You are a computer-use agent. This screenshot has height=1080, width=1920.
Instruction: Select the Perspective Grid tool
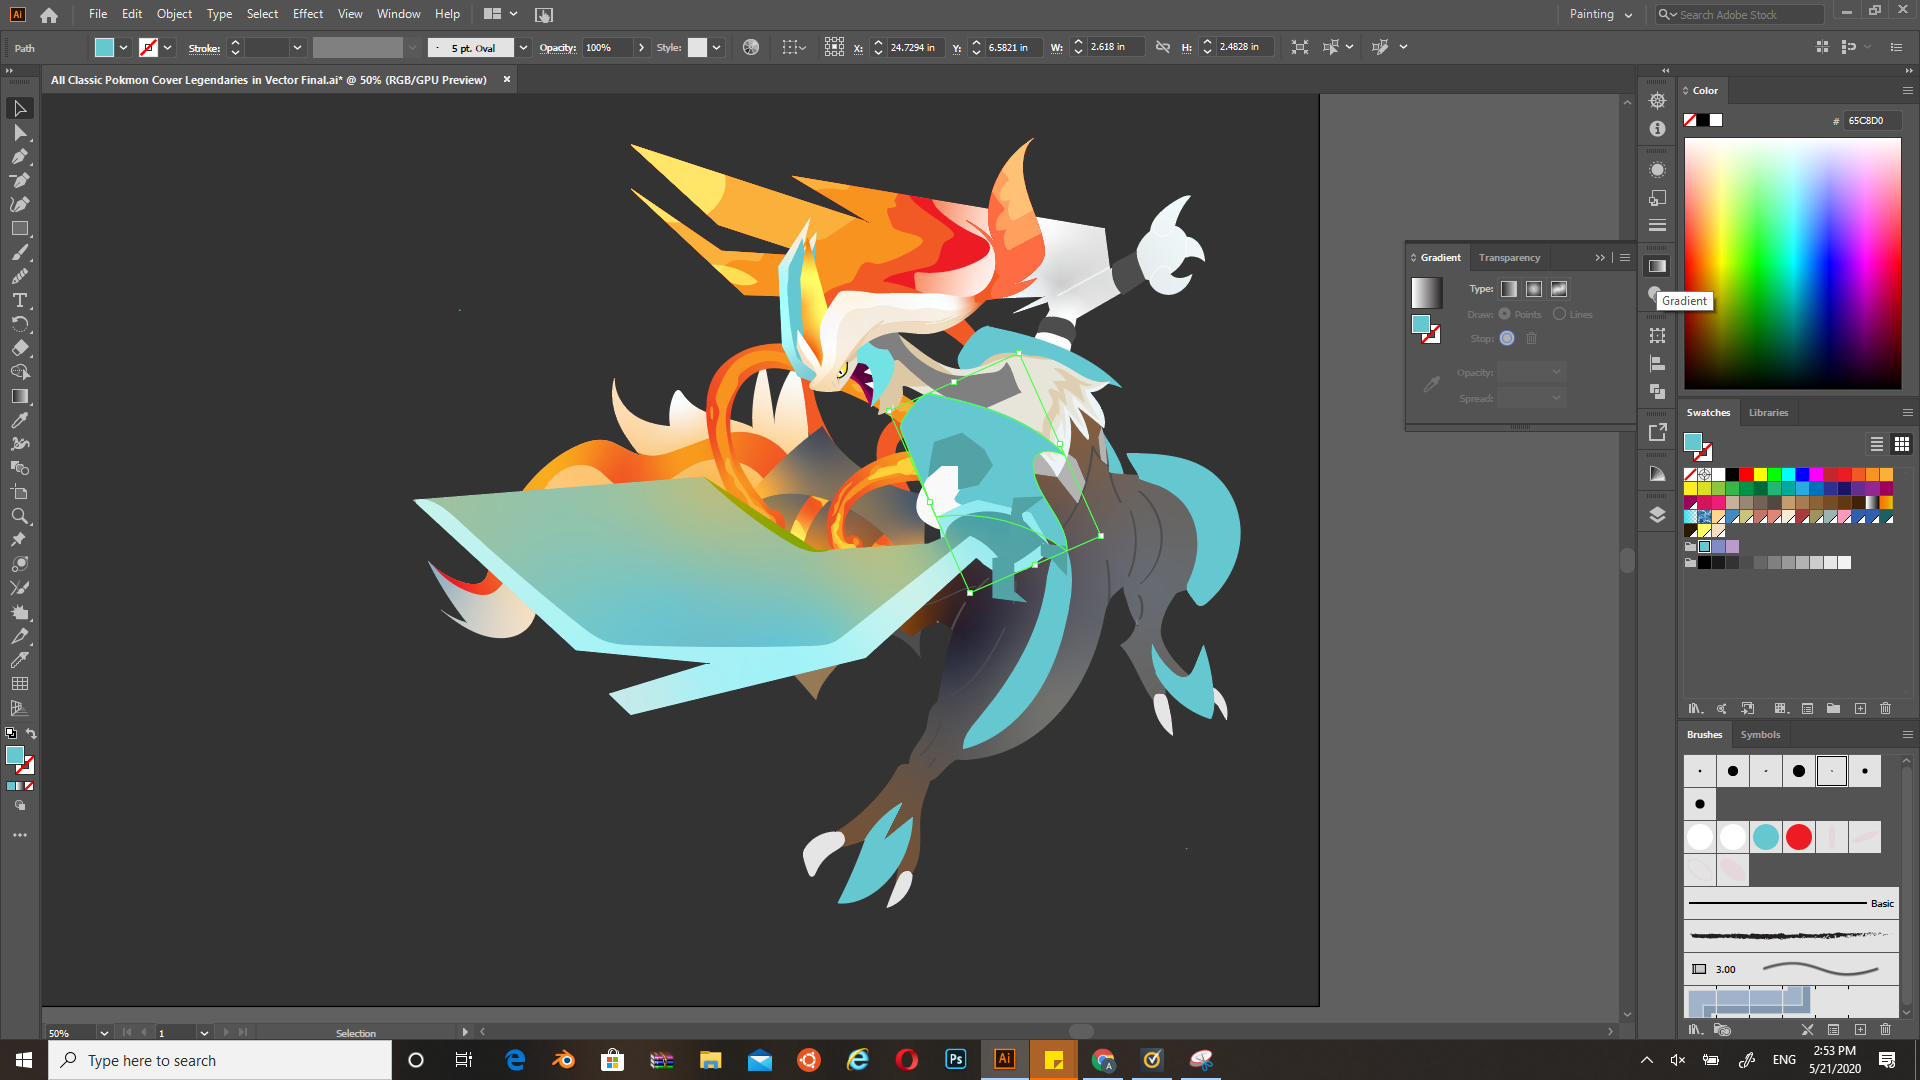(20, 708)
